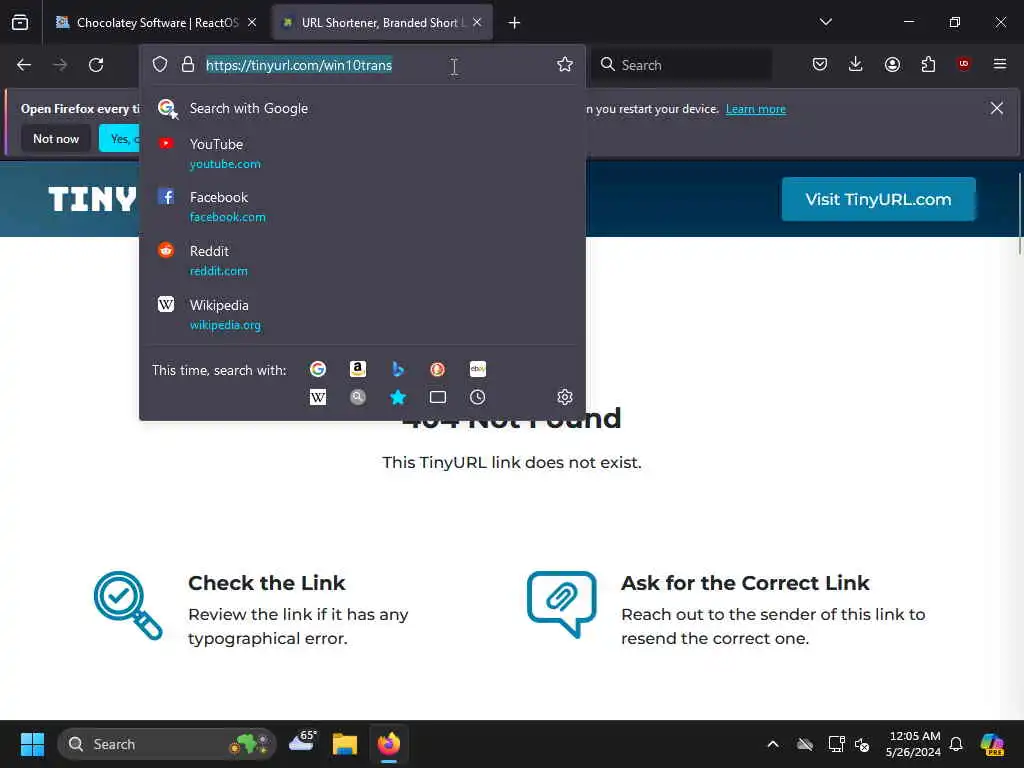Search in History using clock icon
This screenshot has width=1024, height=768.
(x=477, y=397)
